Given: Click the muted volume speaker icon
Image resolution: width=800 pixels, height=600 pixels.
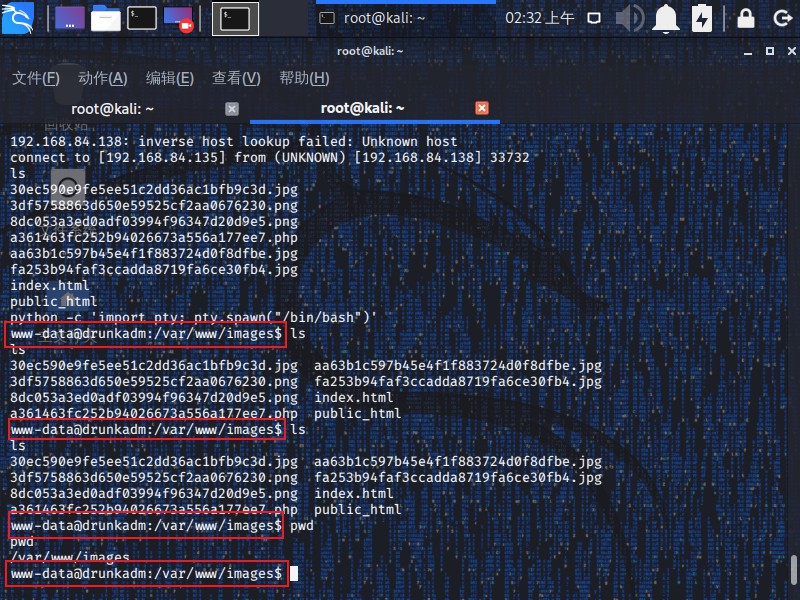Looking at the screenshot, I should point(630,18).
